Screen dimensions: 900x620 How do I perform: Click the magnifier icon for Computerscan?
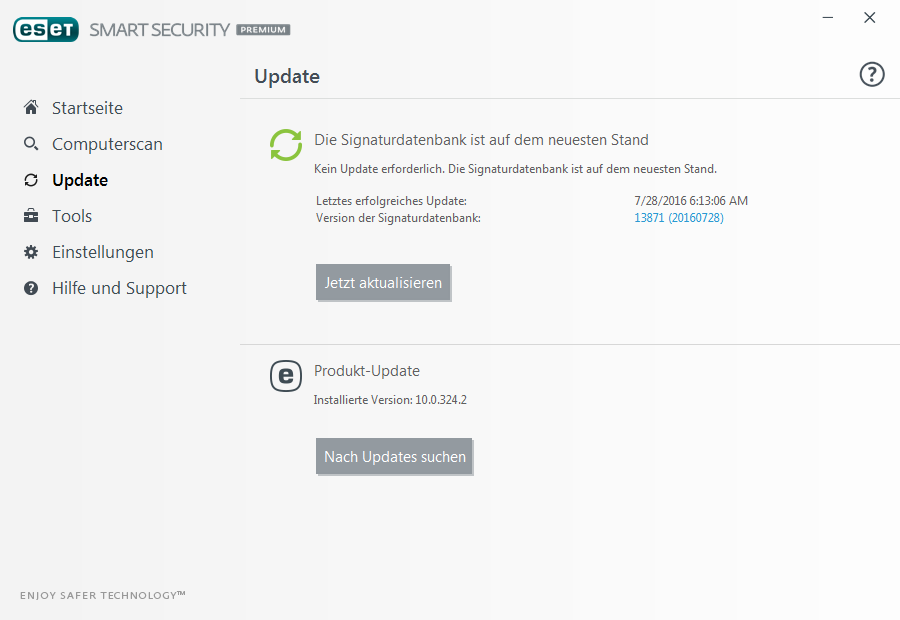coord(31,144)
